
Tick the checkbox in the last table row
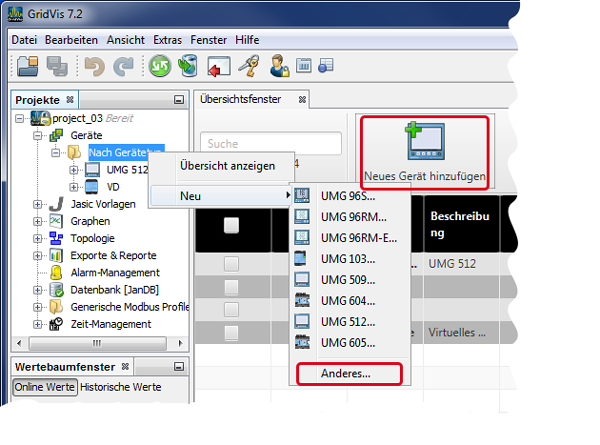pos(231,332)
